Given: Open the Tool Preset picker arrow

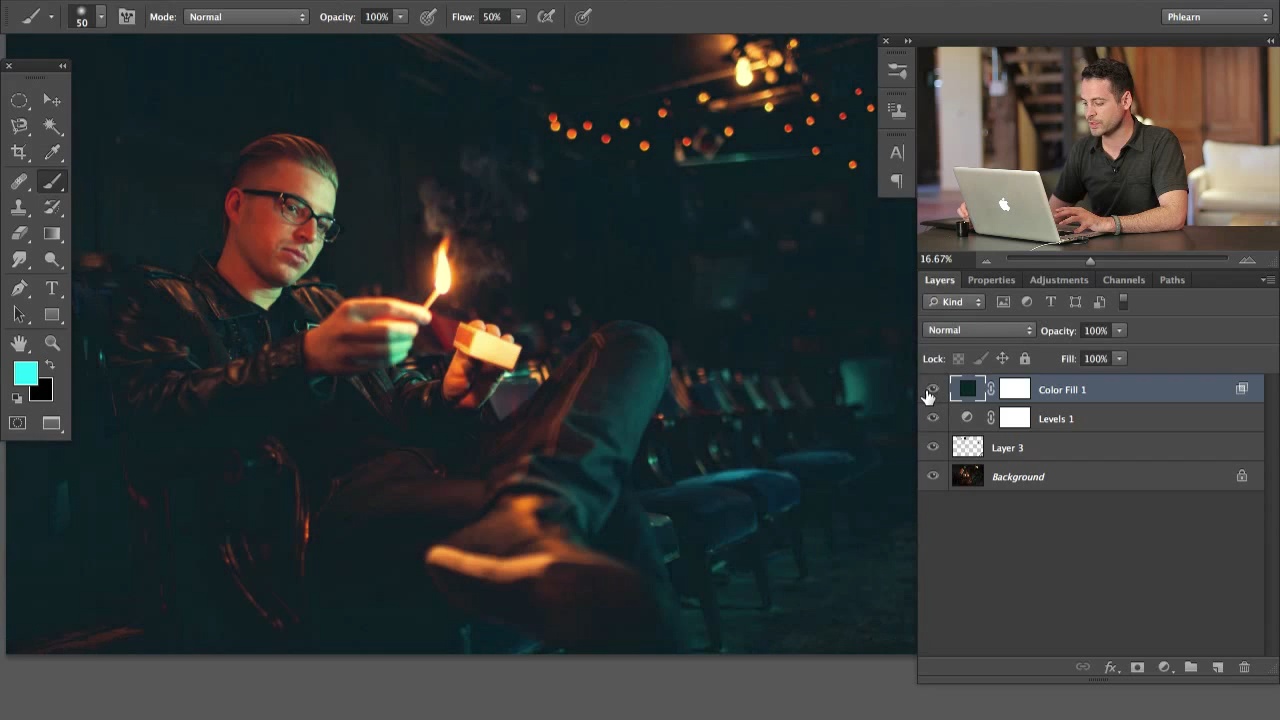Looking at the screenshot, I should click(x=52, y=17).
